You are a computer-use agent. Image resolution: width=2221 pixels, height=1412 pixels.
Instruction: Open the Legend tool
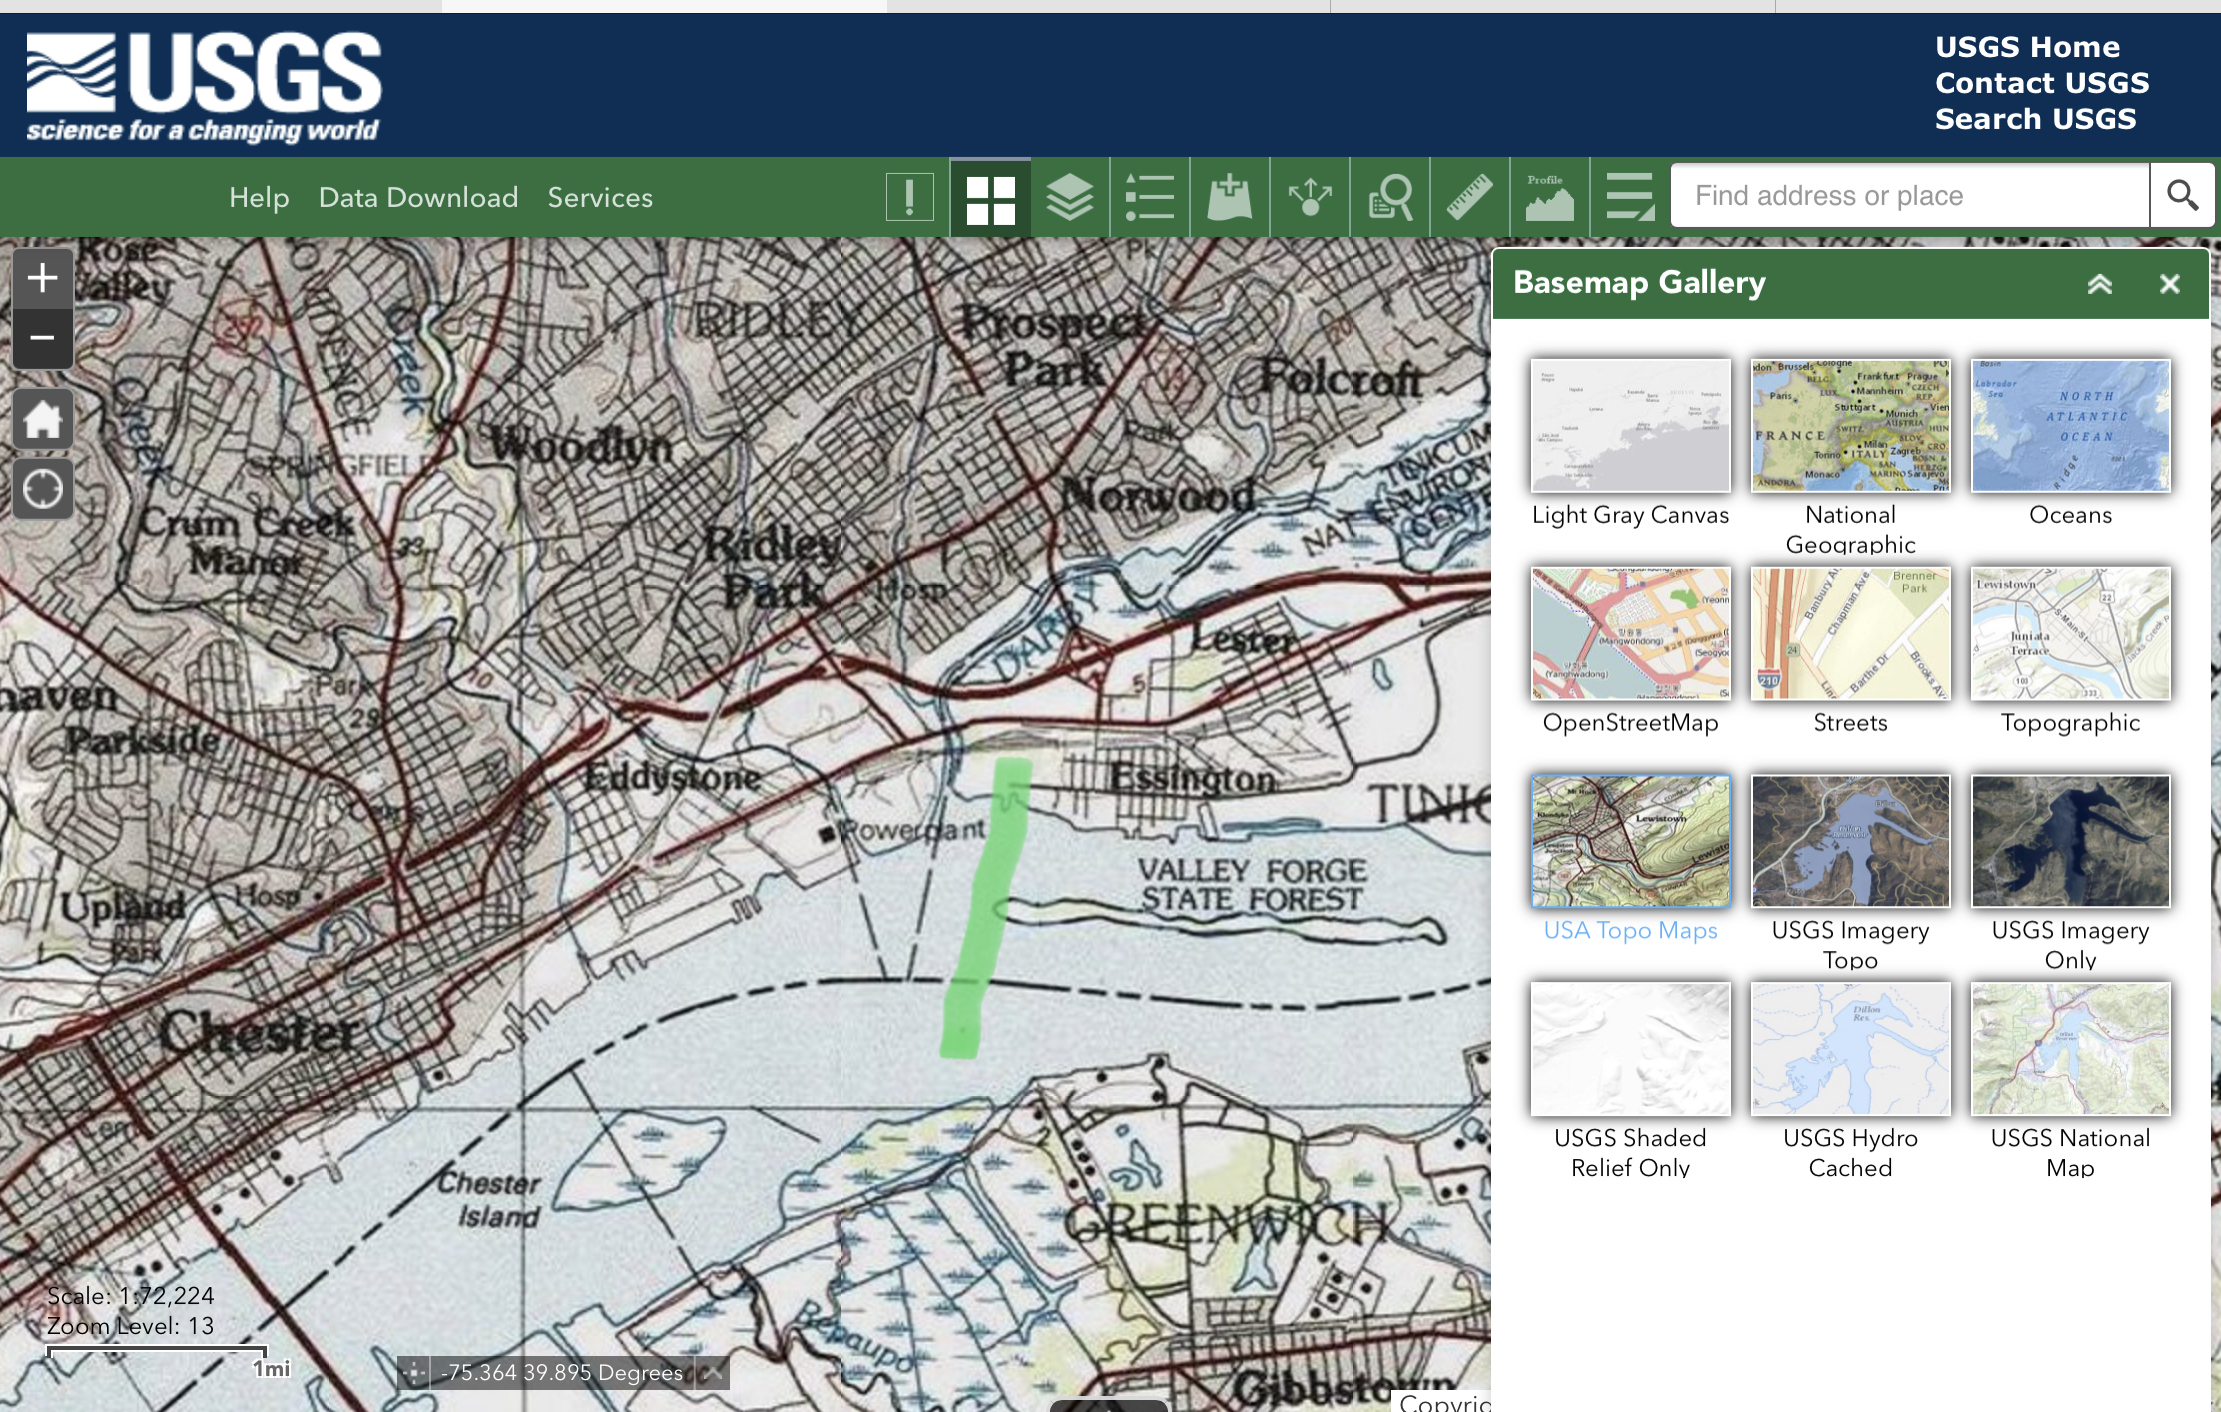1149,197
